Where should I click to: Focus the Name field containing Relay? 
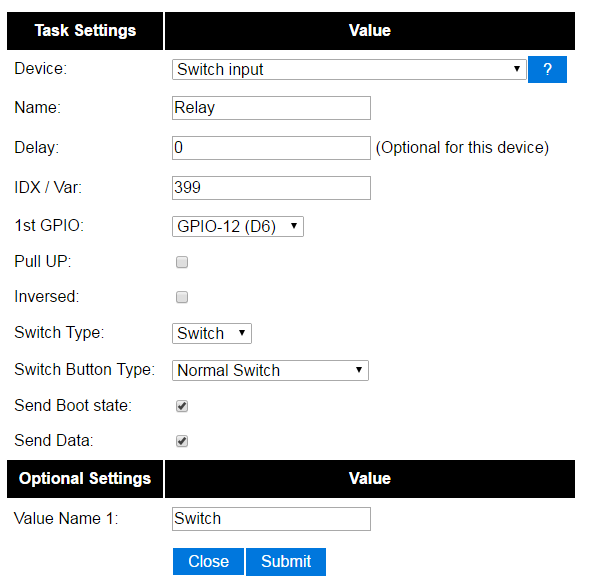pyautogui.click(x=271, y=108)
